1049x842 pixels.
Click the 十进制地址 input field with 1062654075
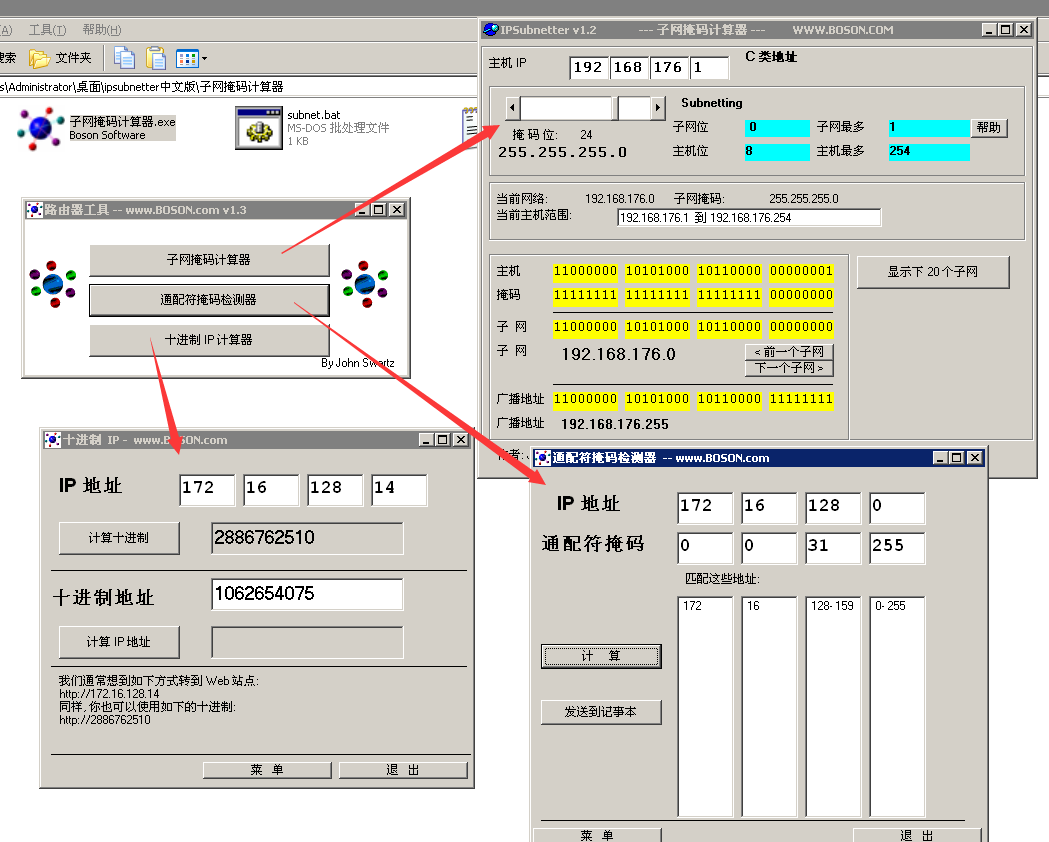(x=307, y=594)
